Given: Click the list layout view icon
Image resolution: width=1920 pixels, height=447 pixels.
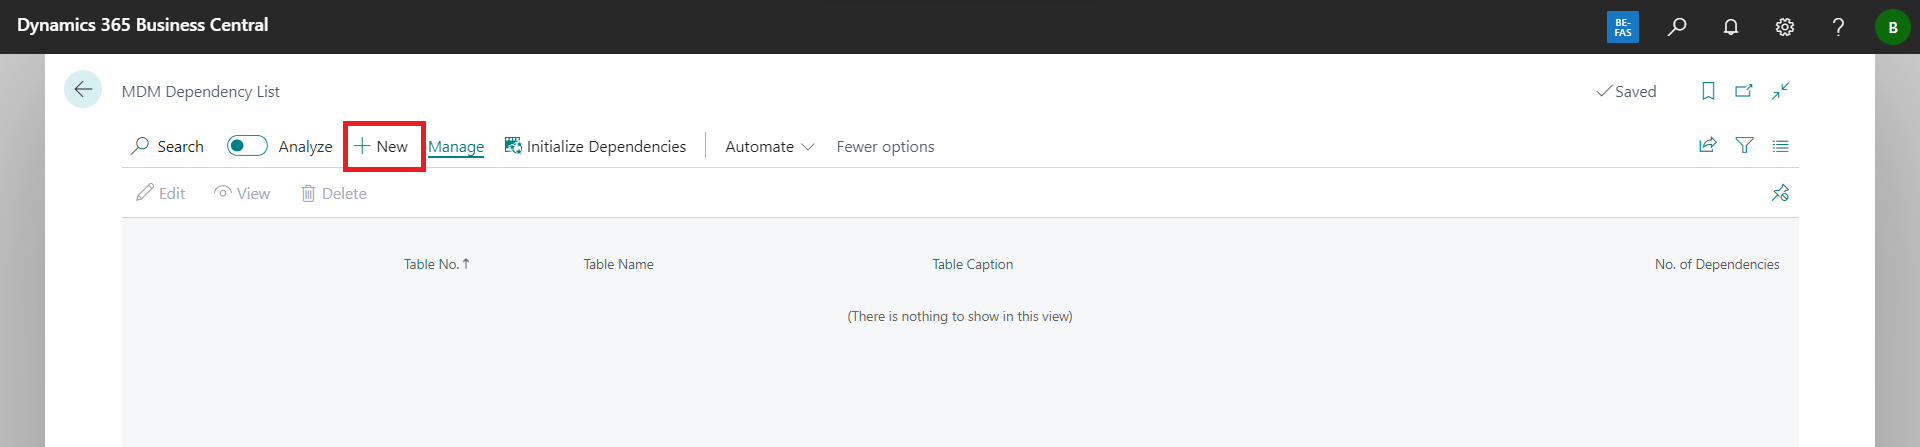Looking at the screenshot, I should click(1780, 145).
